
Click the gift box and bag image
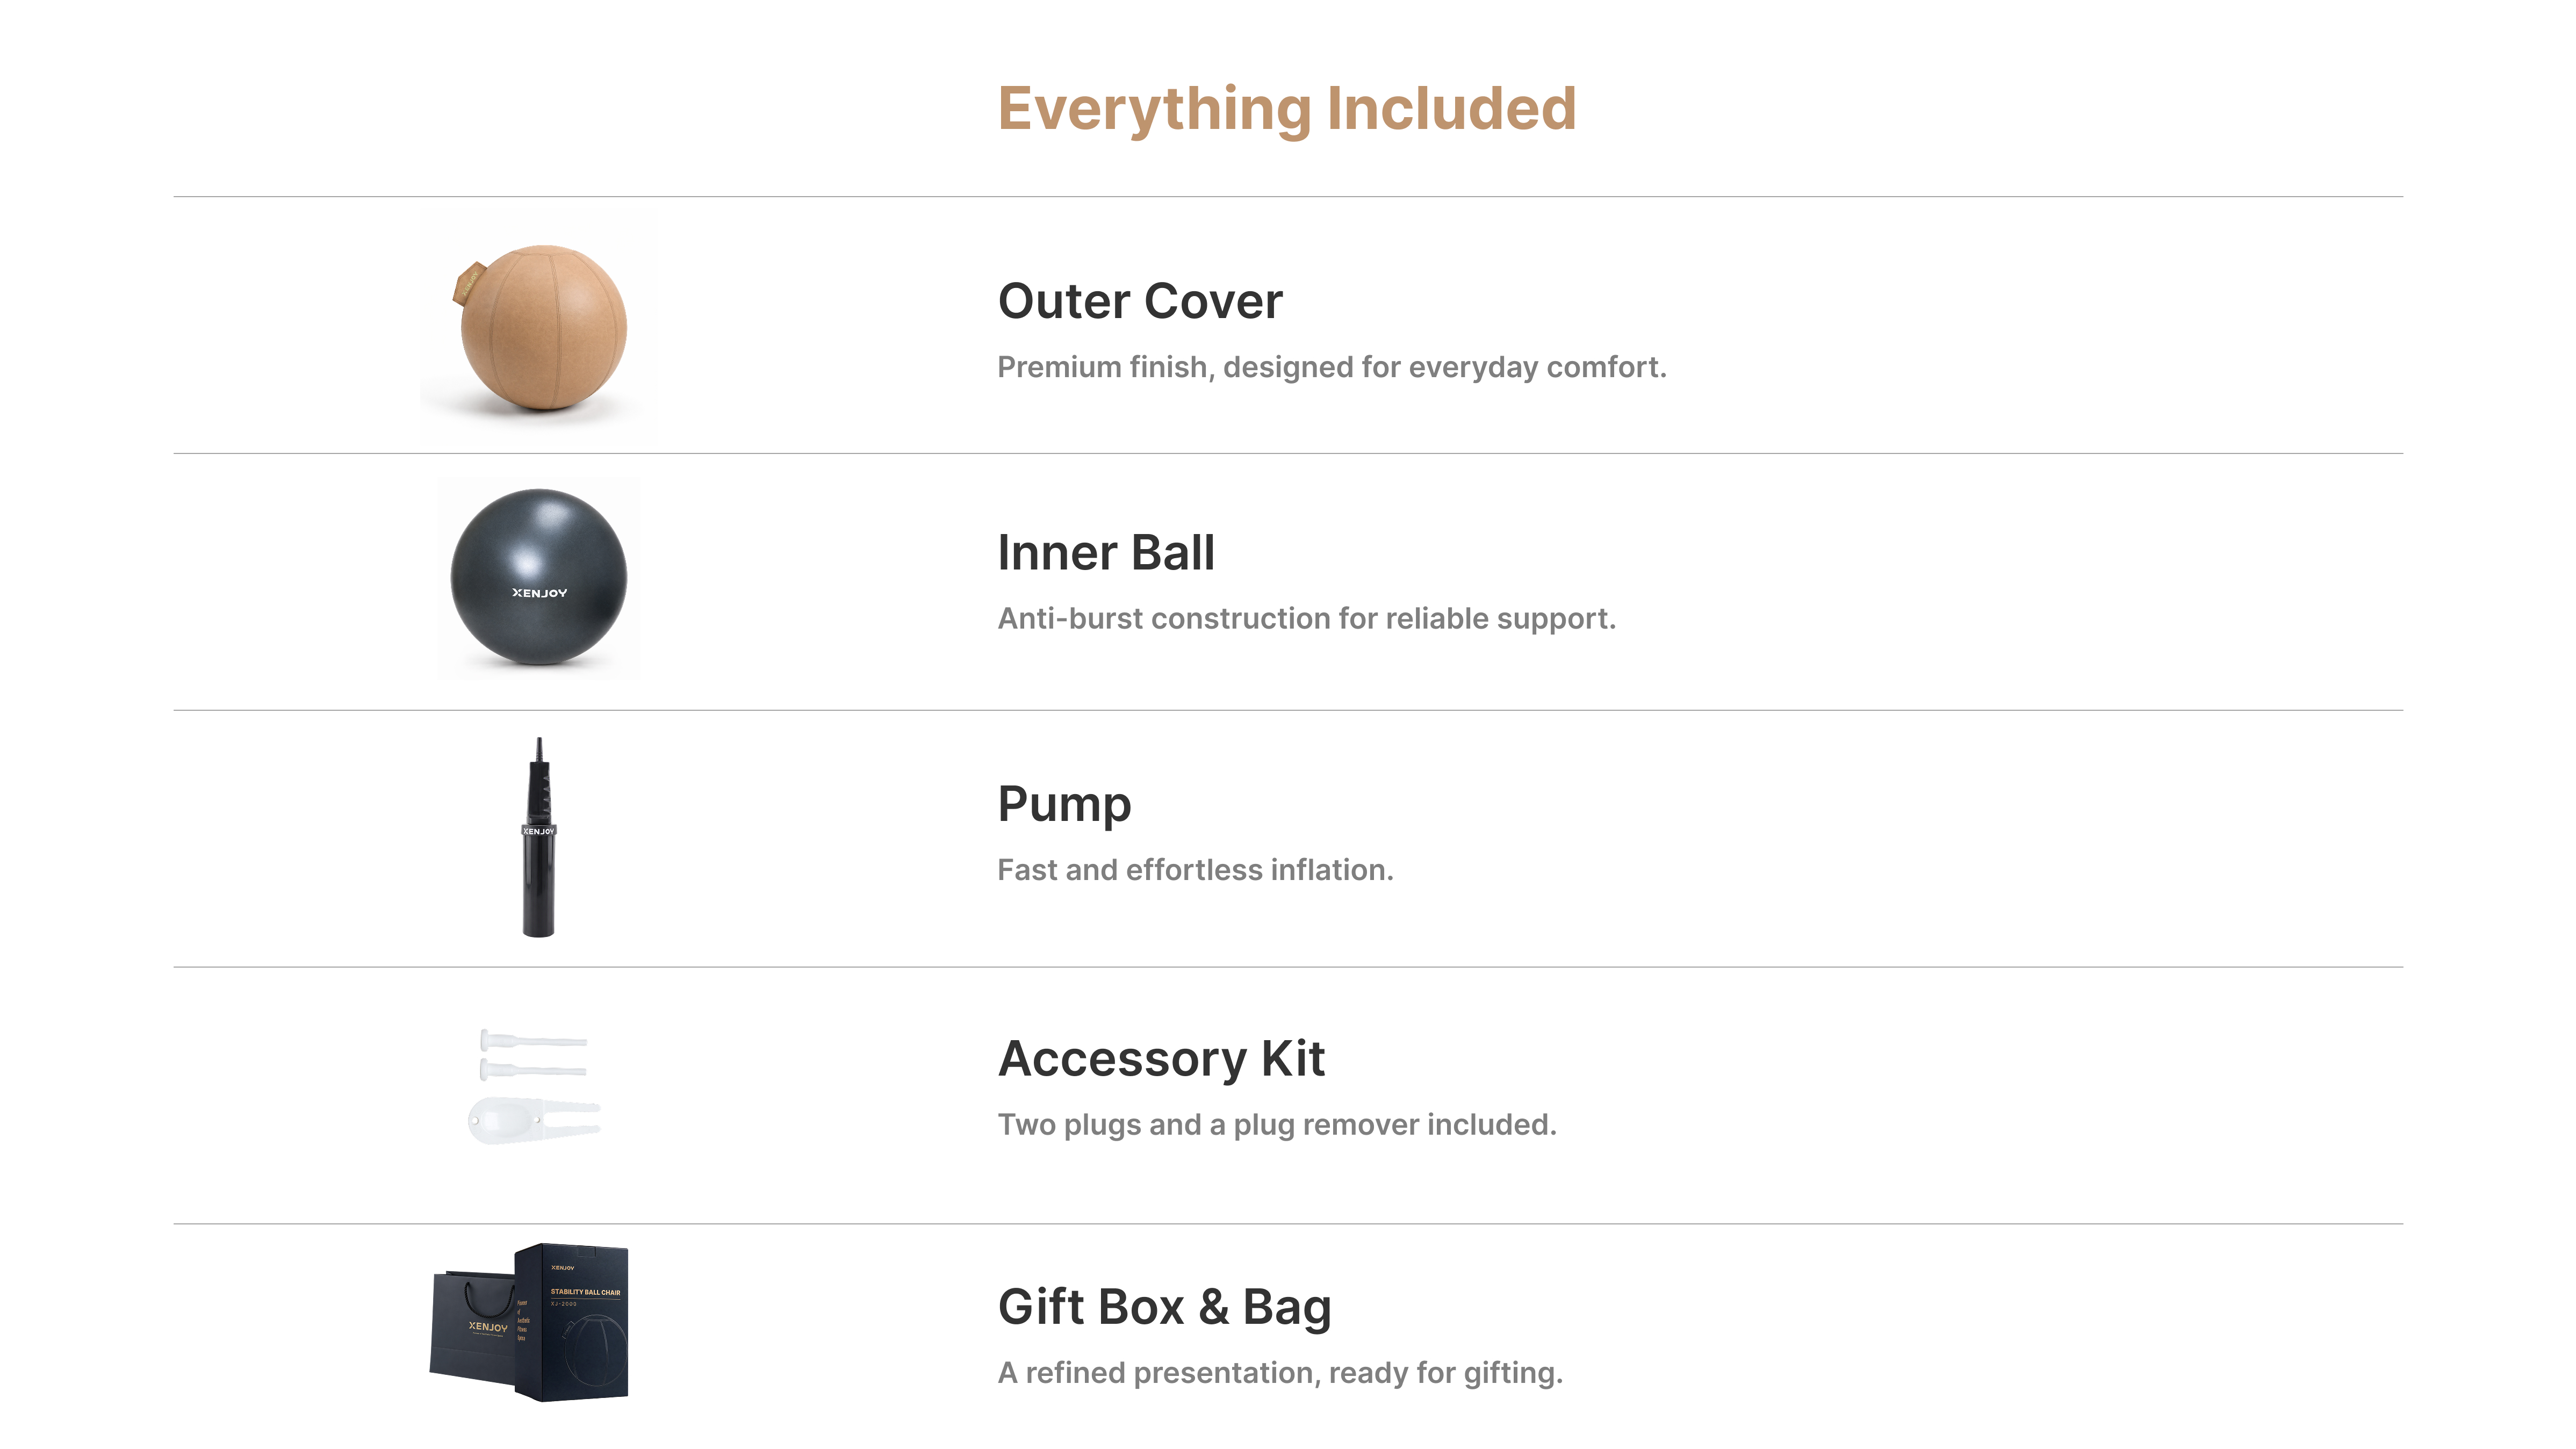coord(529,1322)
